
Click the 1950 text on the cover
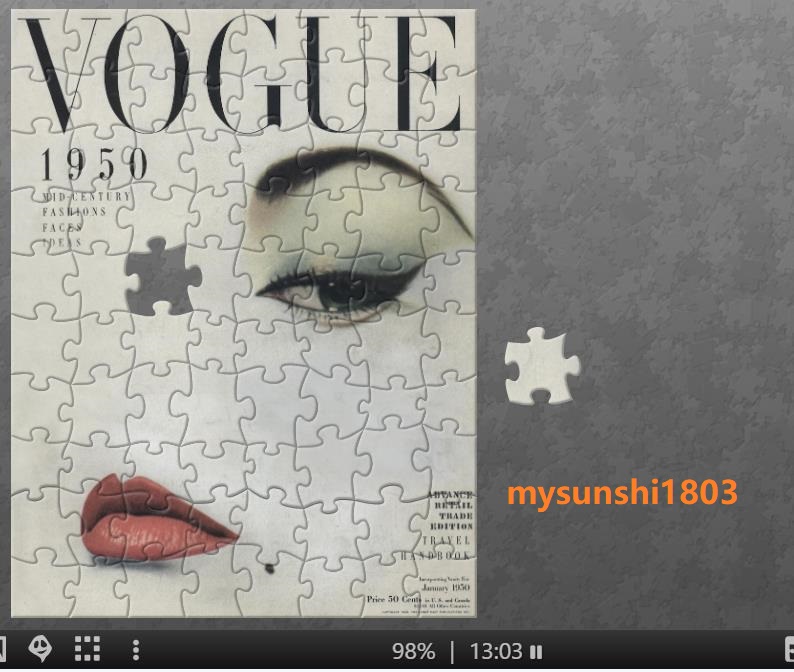[94, 166]
